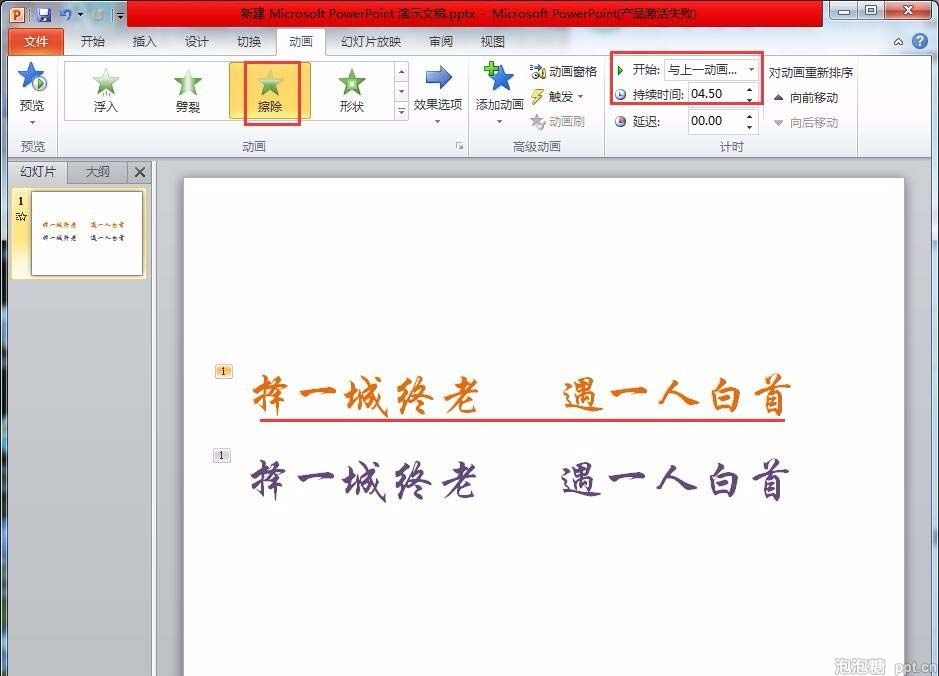Viewport: 939px width, 676px height.
Task: Expand the animation gallery more arrow
Action: (x=402, y=112)
